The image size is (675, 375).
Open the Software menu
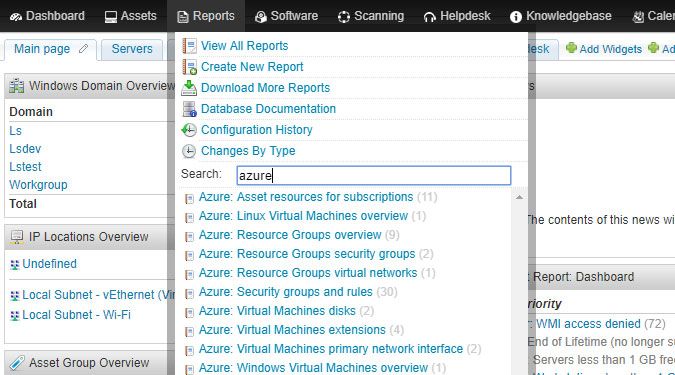(286, 16)
